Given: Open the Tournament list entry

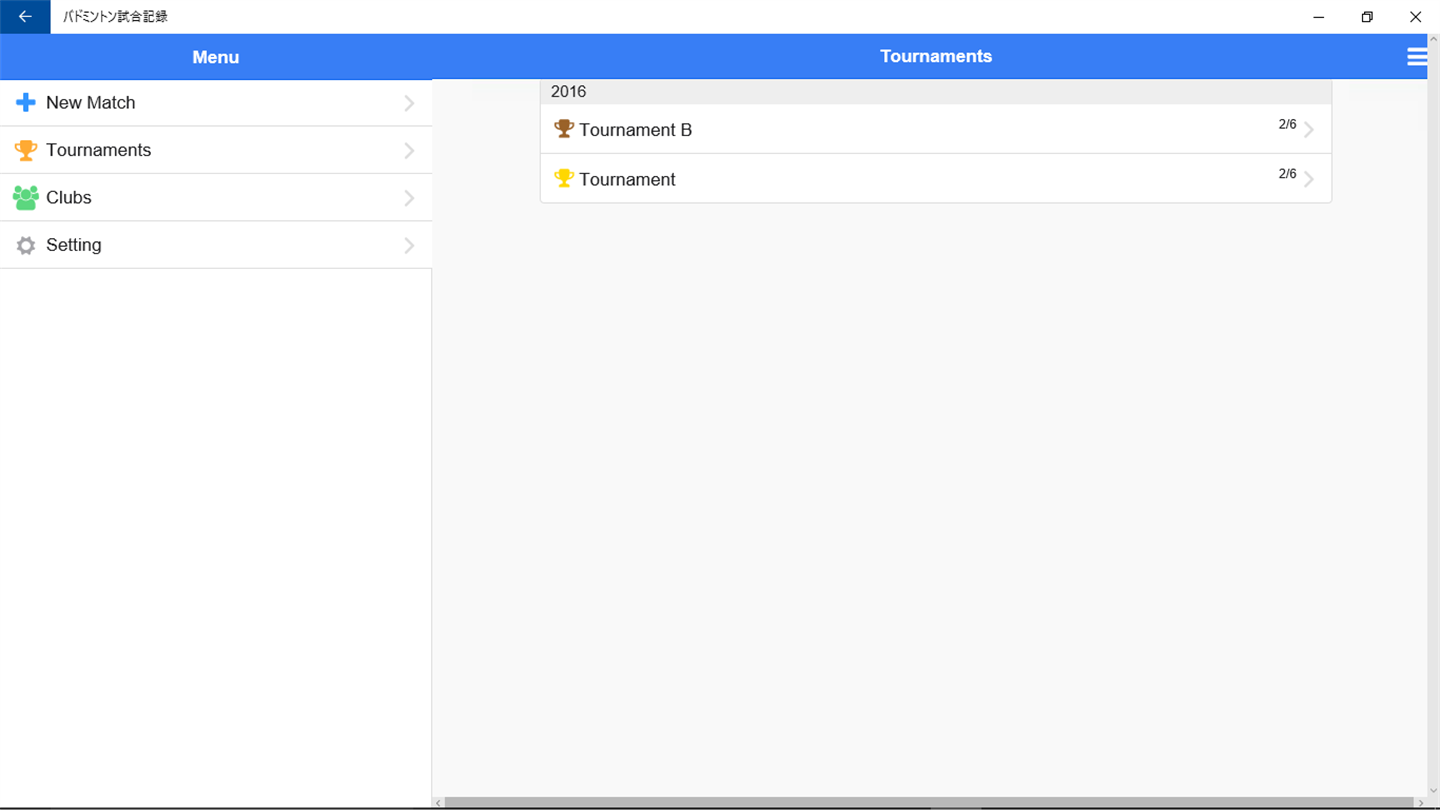Looking at the screenshot, I should [x=936, y=178].
